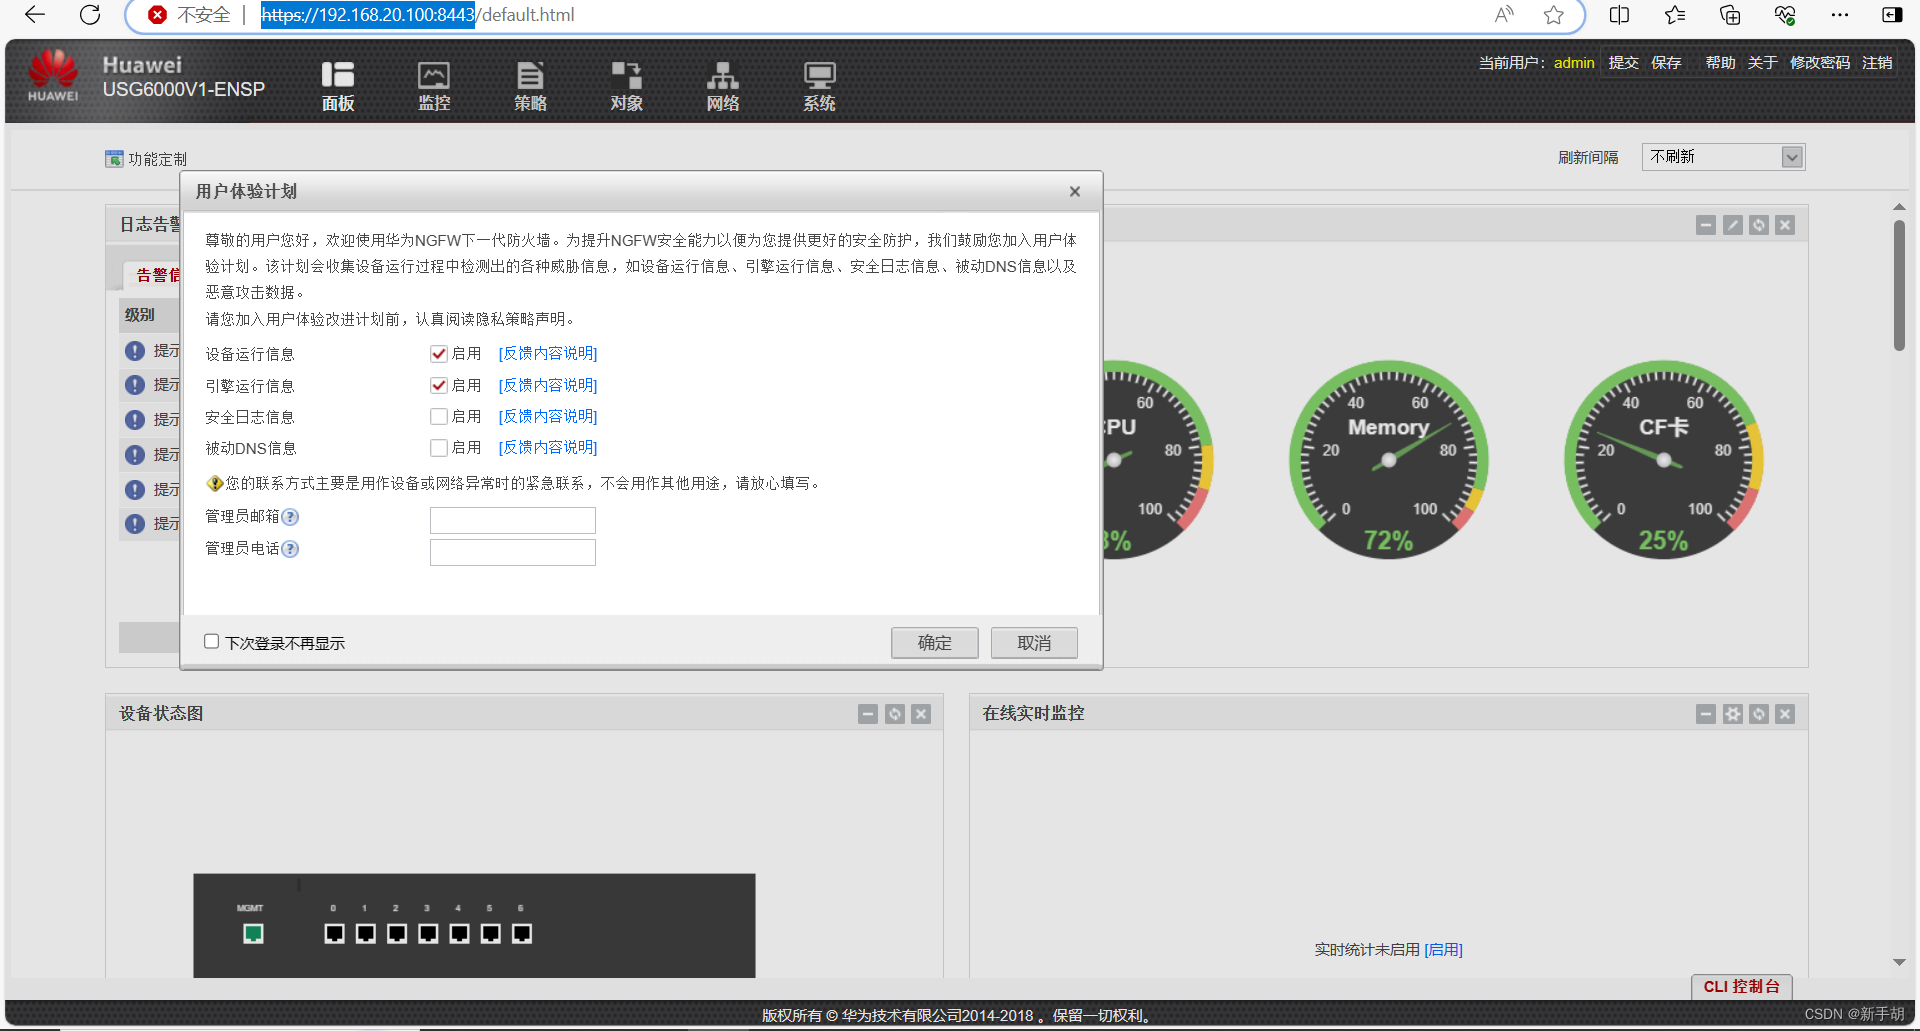Click browser back arrow

[35, 15]
